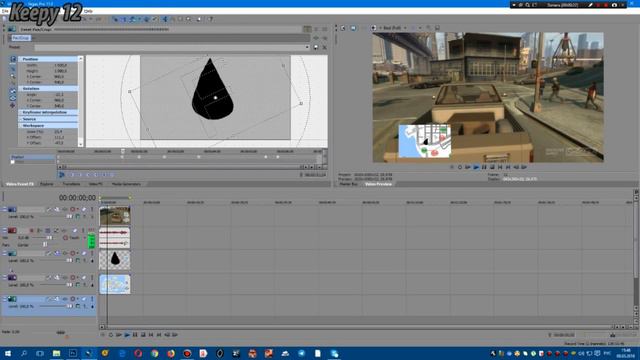640x360 pixels.
Task: Click Go to Start in the timeline transport
Action: (151, 335)
